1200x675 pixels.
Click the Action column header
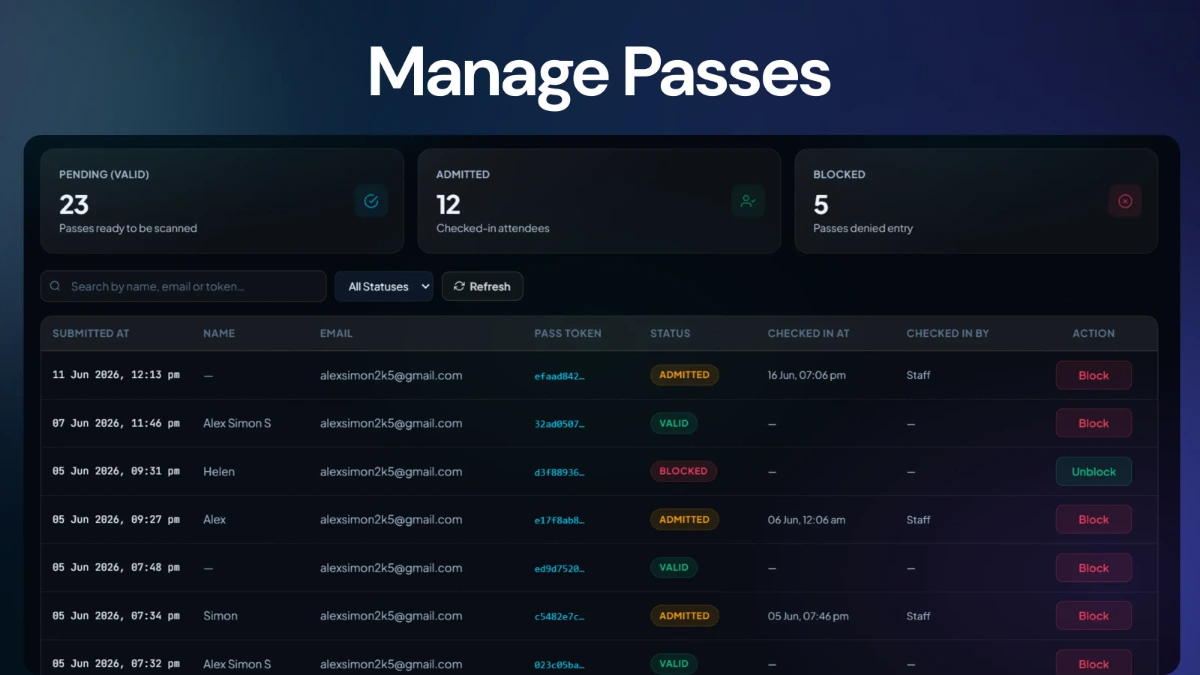(x=1094, y=333)
